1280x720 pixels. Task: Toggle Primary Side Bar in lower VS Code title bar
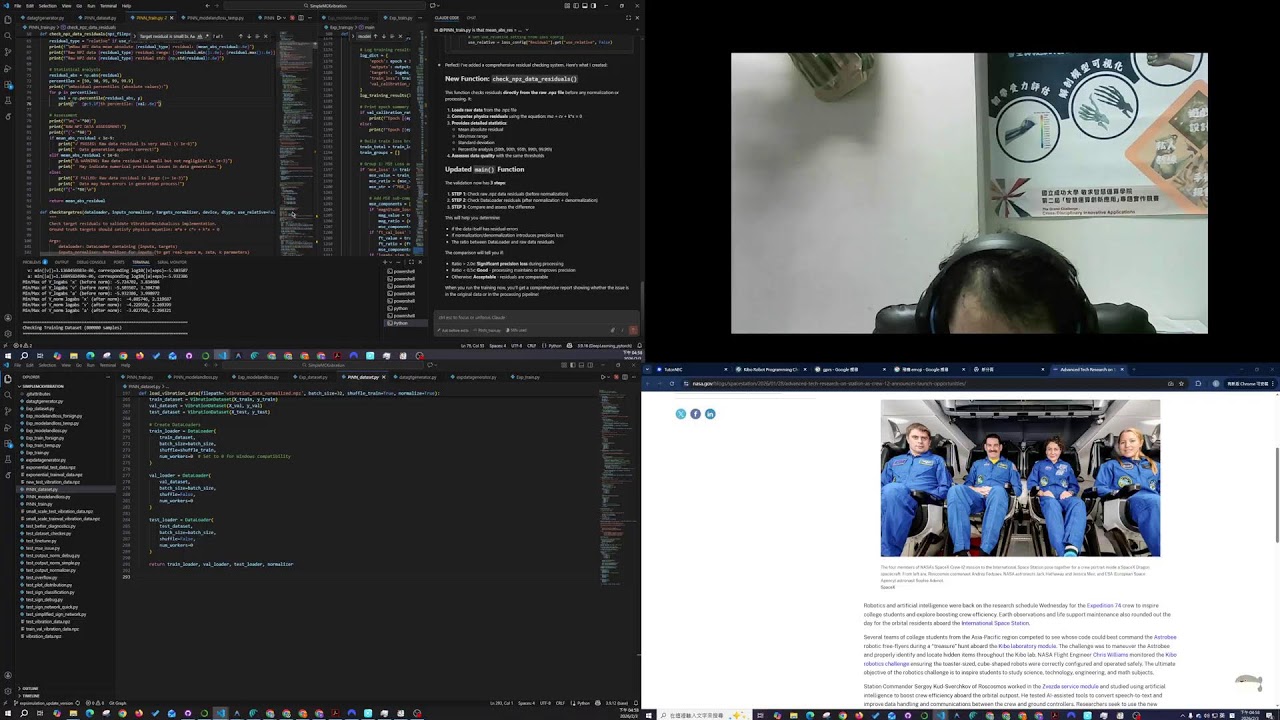573,365
